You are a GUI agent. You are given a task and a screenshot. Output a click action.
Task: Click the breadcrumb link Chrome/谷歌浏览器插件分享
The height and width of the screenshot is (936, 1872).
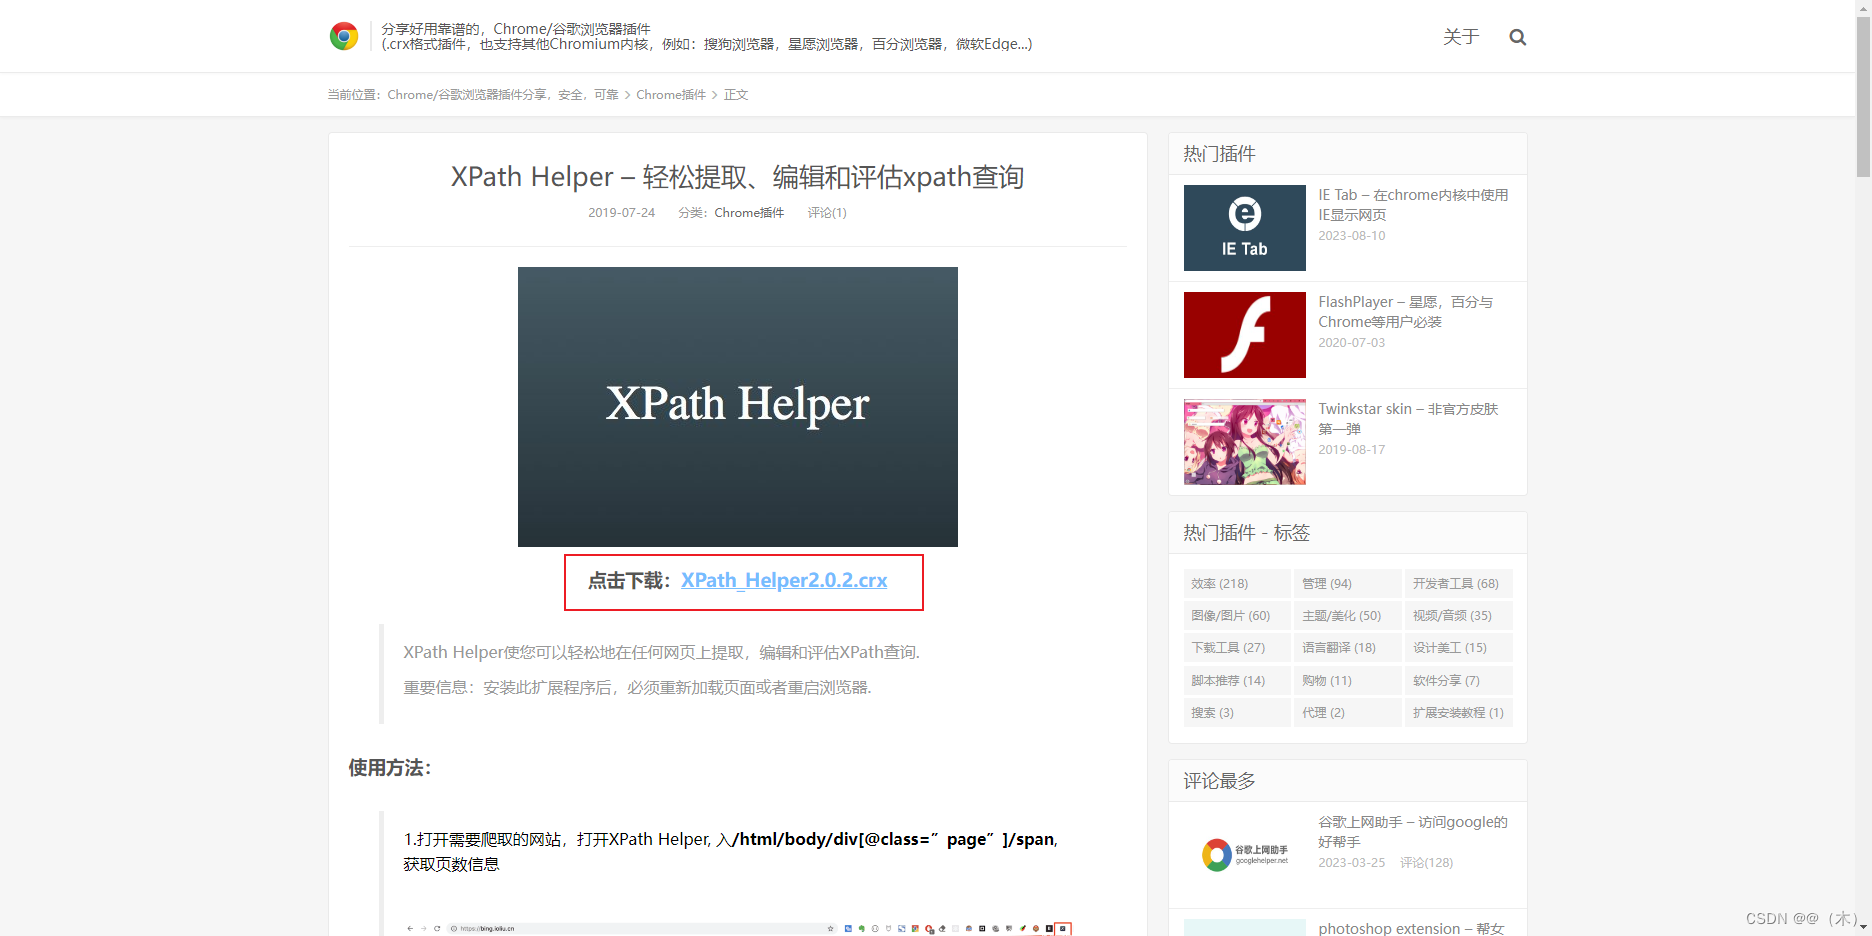tap(503, 95)
